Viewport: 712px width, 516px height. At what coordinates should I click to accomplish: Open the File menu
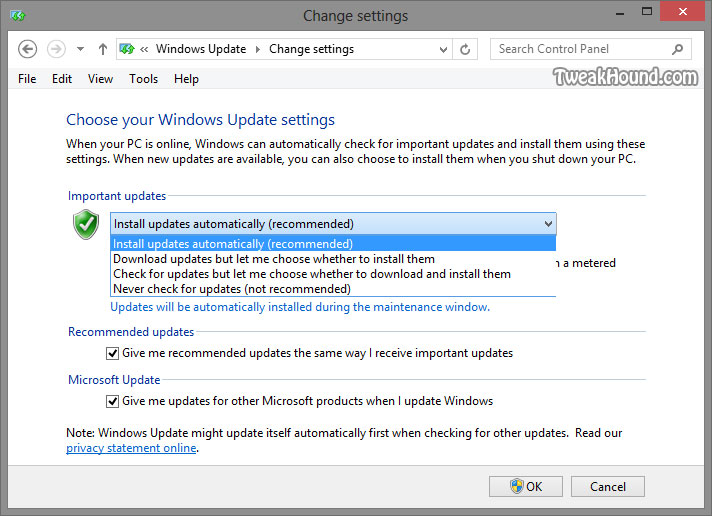click(27, 79)
